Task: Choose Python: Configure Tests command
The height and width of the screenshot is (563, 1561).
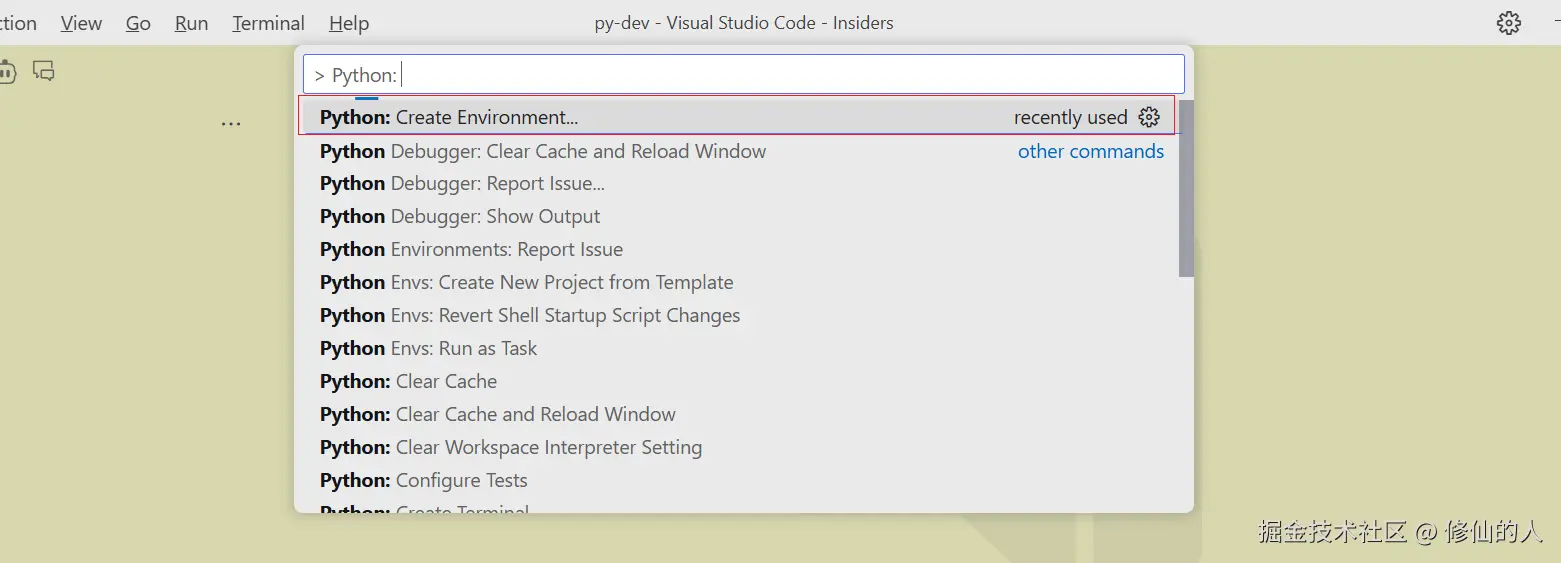Action: 423,481
